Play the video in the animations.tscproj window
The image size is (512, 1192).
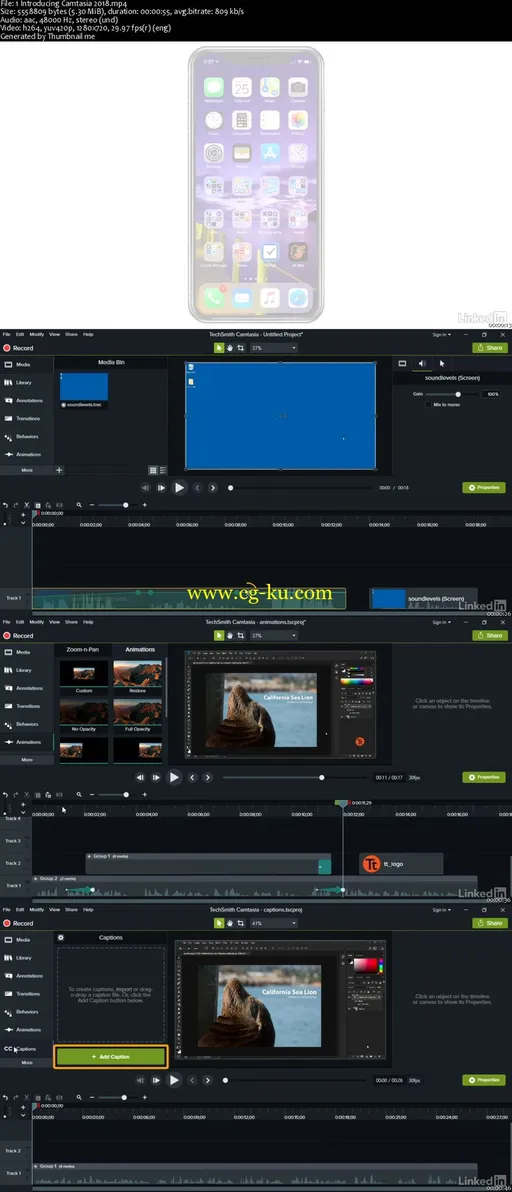point(175,777)
